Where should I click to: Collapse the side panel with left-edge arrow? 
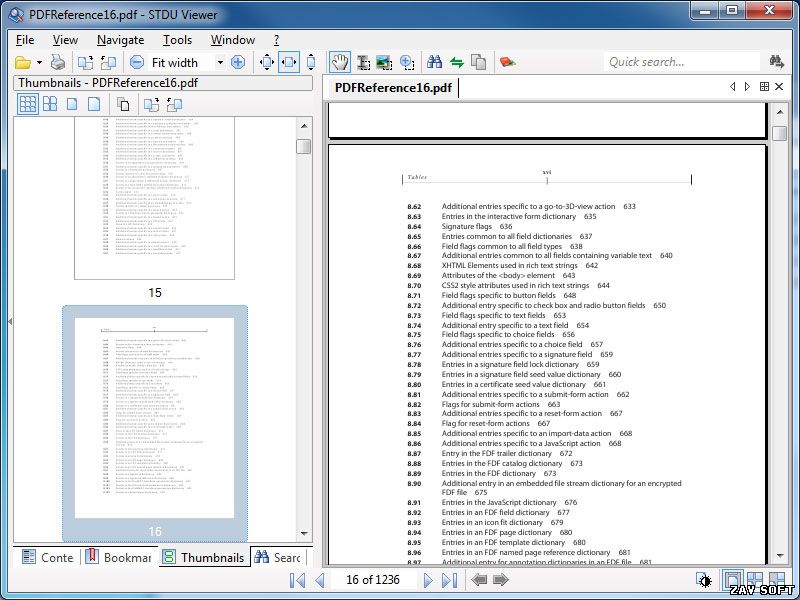point(10,321)
